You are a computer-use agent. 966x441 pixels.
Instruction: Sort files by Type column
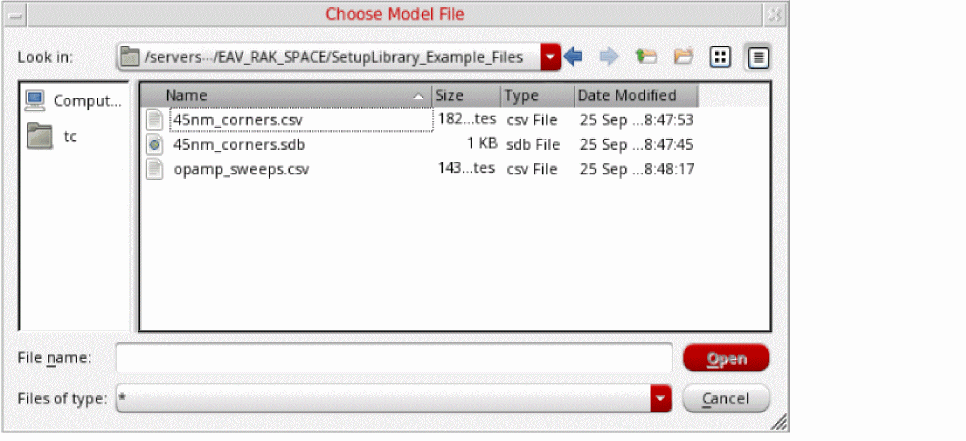pyautogui.click(x=538, y=95)
